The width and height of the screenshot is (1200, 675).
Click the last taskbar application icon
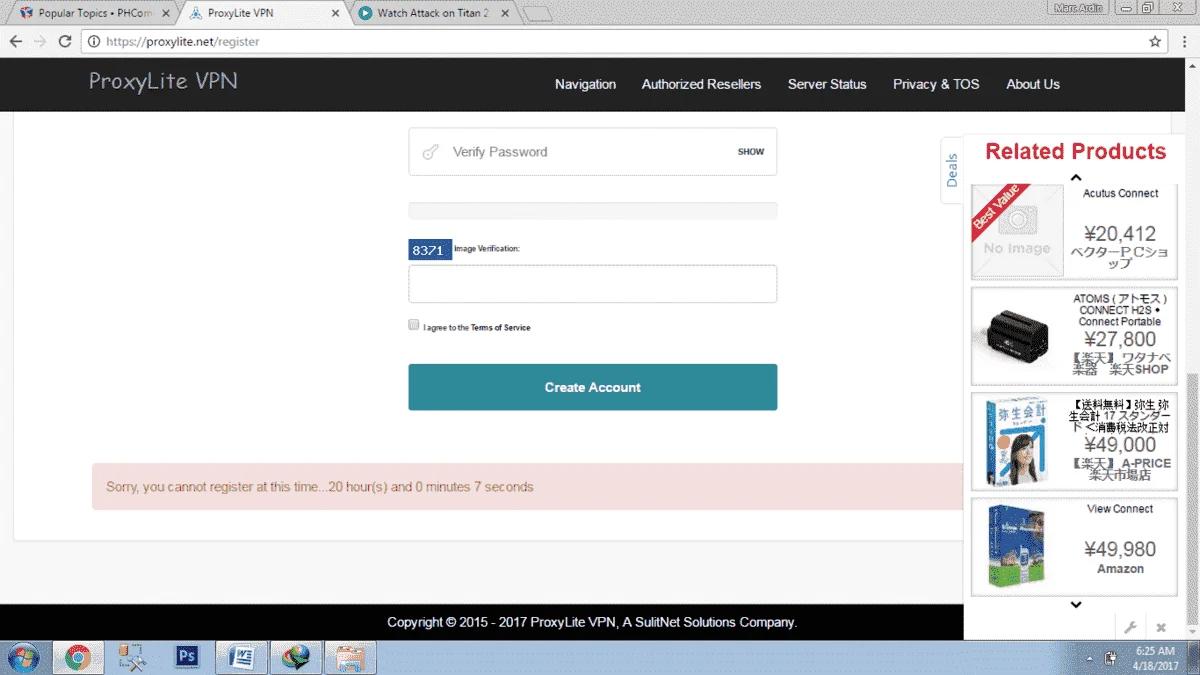point(350,657)
